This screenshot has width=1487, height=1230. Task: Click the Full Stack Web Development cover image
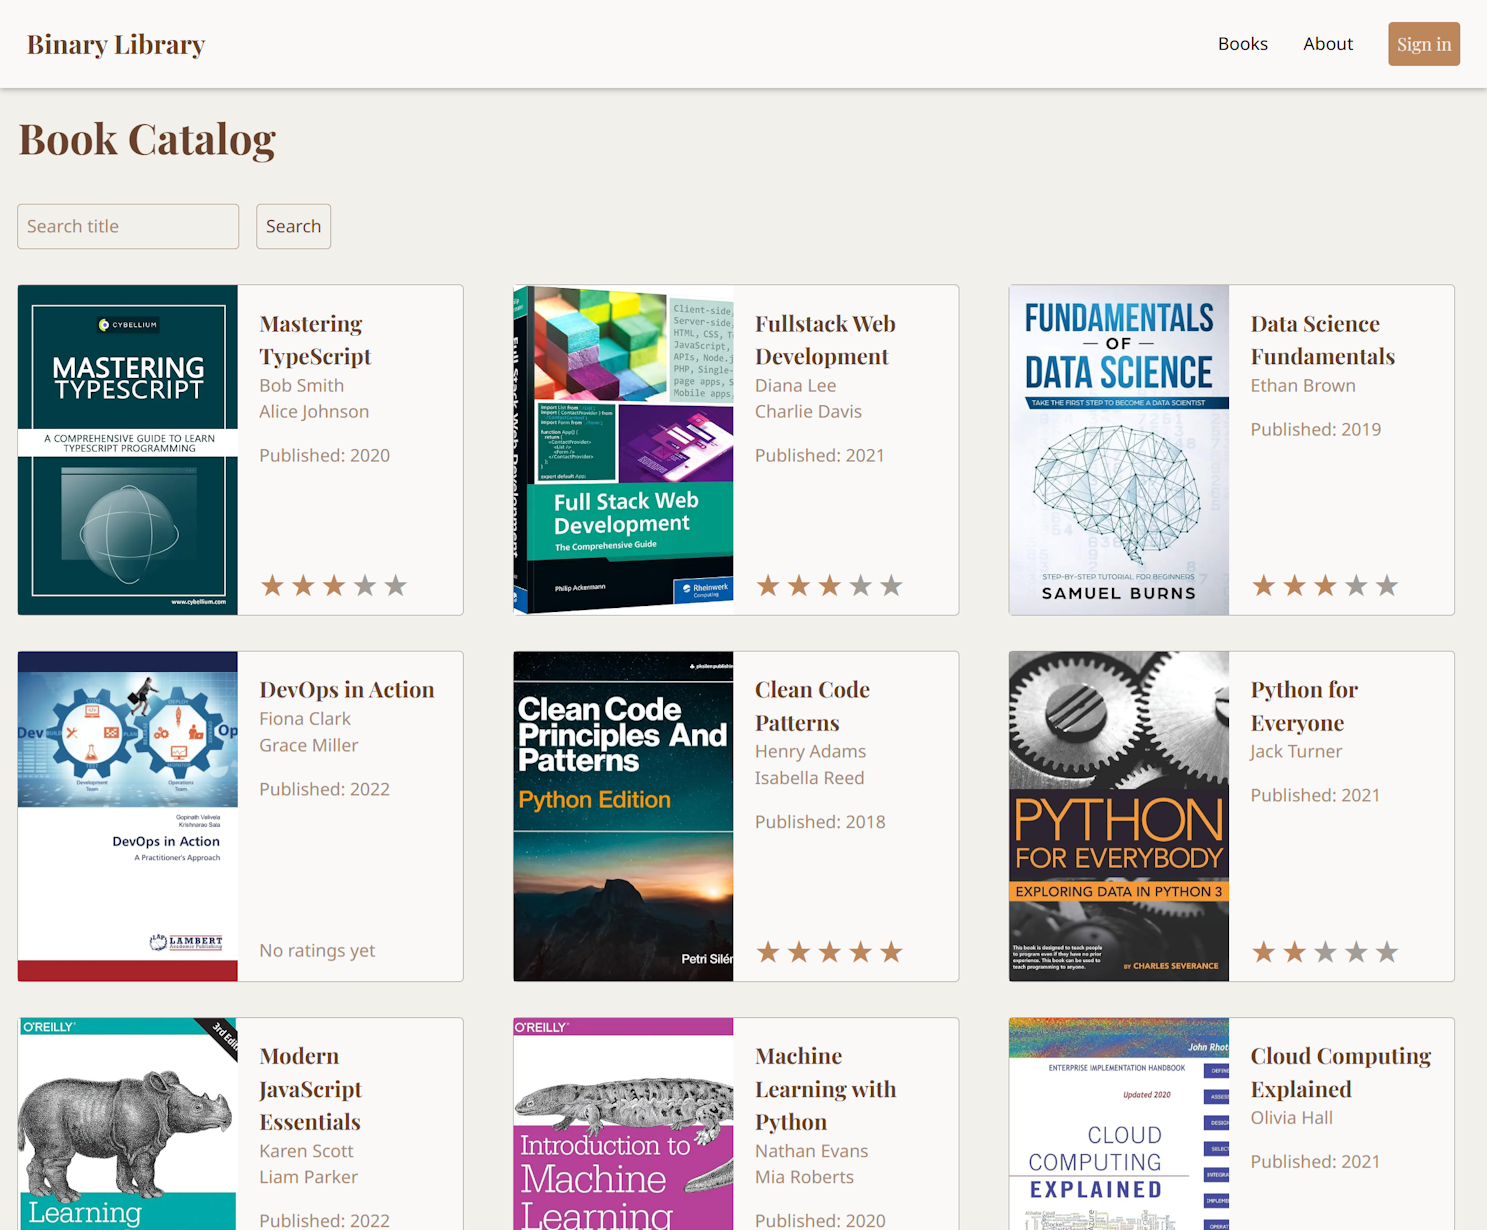tap(622, 449)
